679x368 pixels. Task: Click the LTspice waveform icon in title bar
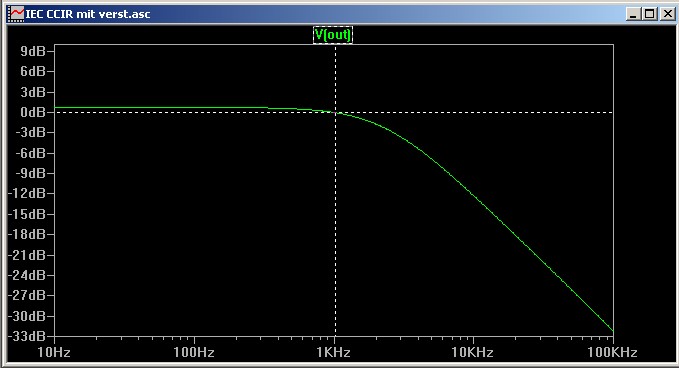tap(16, 13)
